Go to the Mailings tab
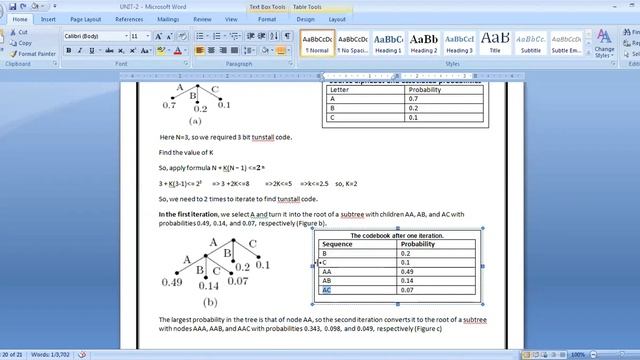 [168, 19]
